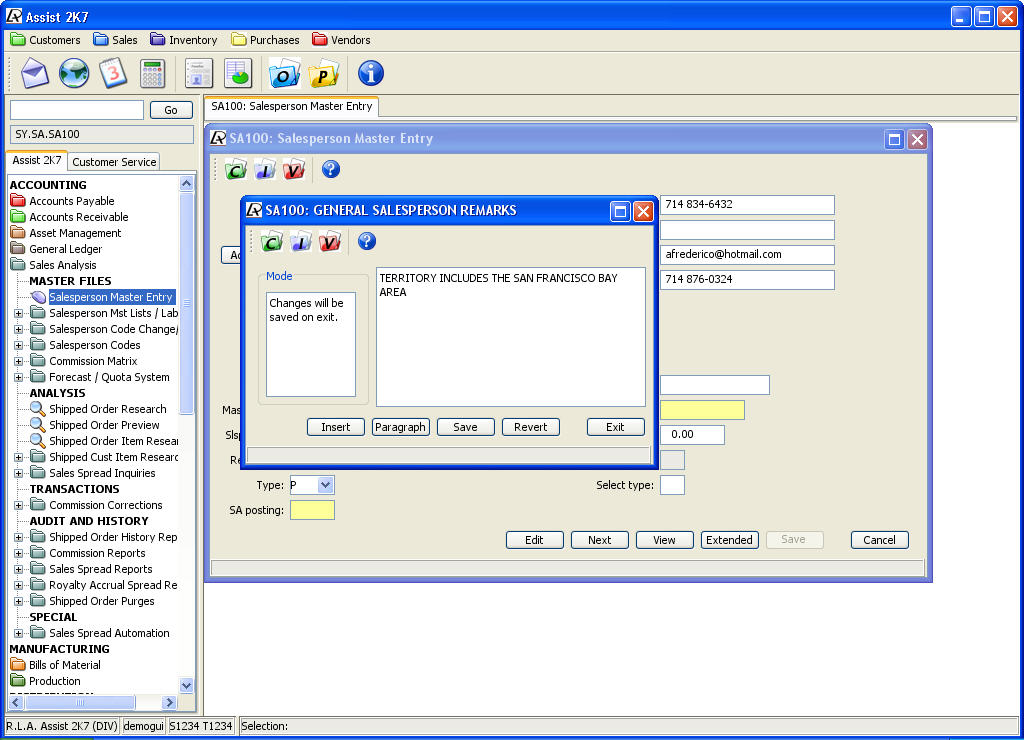Click the green 'C' icon in Remarks dialog

(271, 241)
